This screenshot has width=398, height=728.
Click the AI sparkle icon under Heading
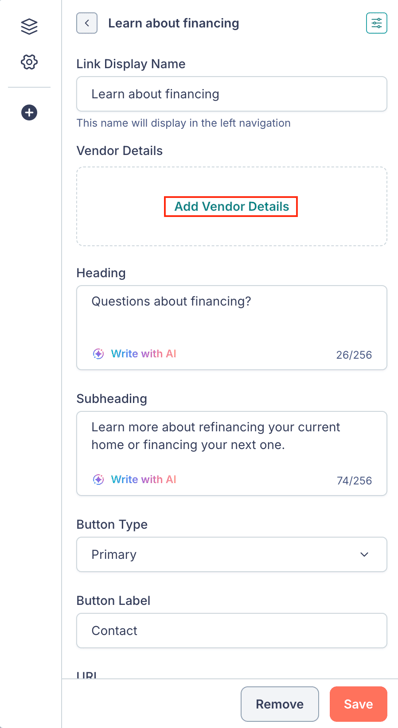tap(98, 354)
